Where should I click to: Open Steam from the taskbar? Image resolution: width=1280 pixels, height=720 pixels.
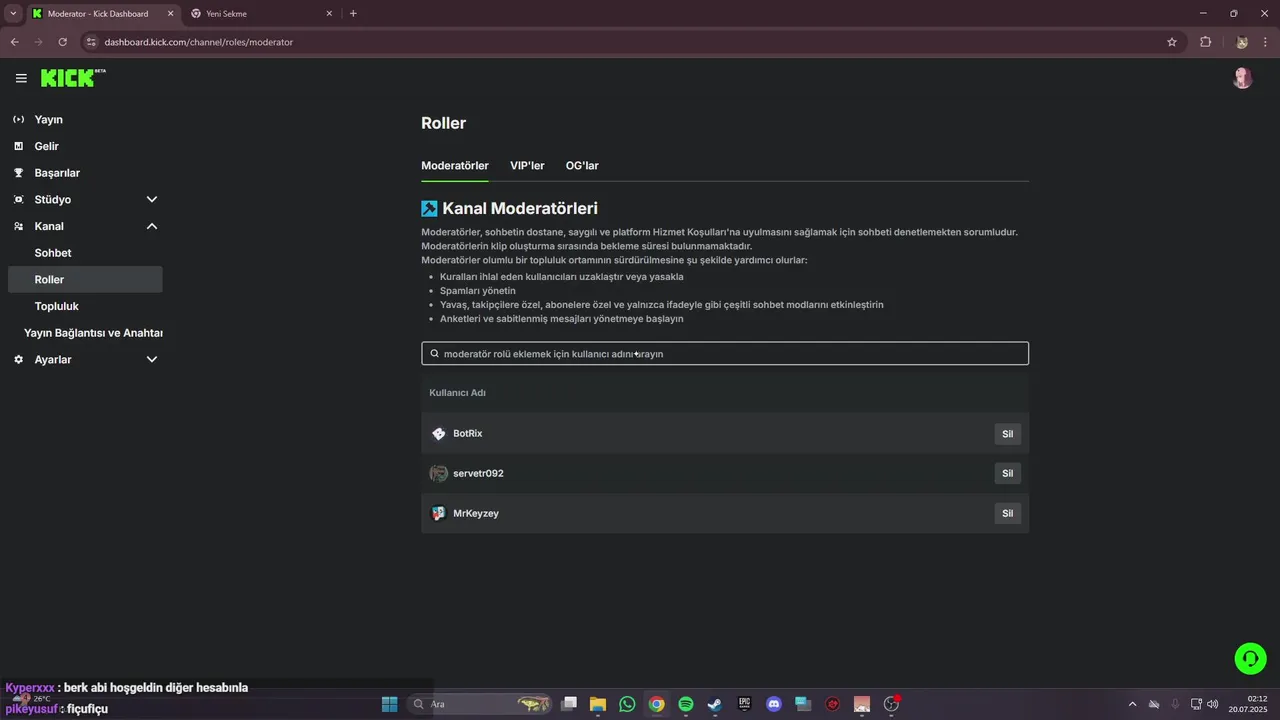tap(715, 704)
